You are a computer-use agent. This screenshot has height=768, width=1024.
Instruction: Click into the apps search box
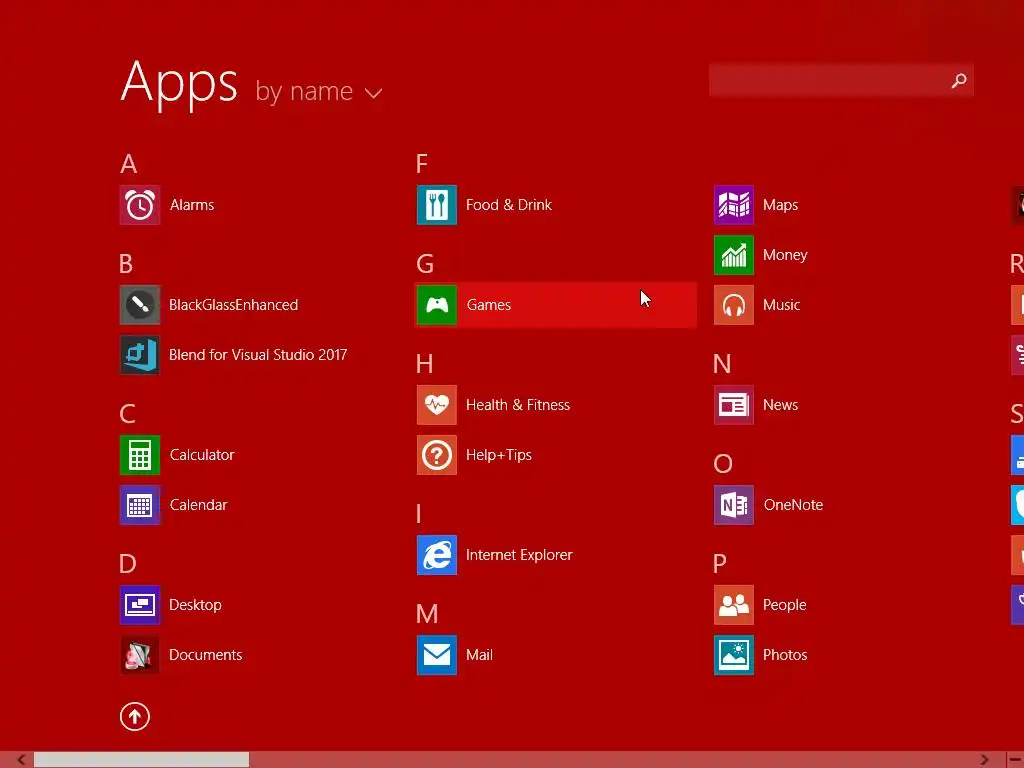[x=841, y=80]
